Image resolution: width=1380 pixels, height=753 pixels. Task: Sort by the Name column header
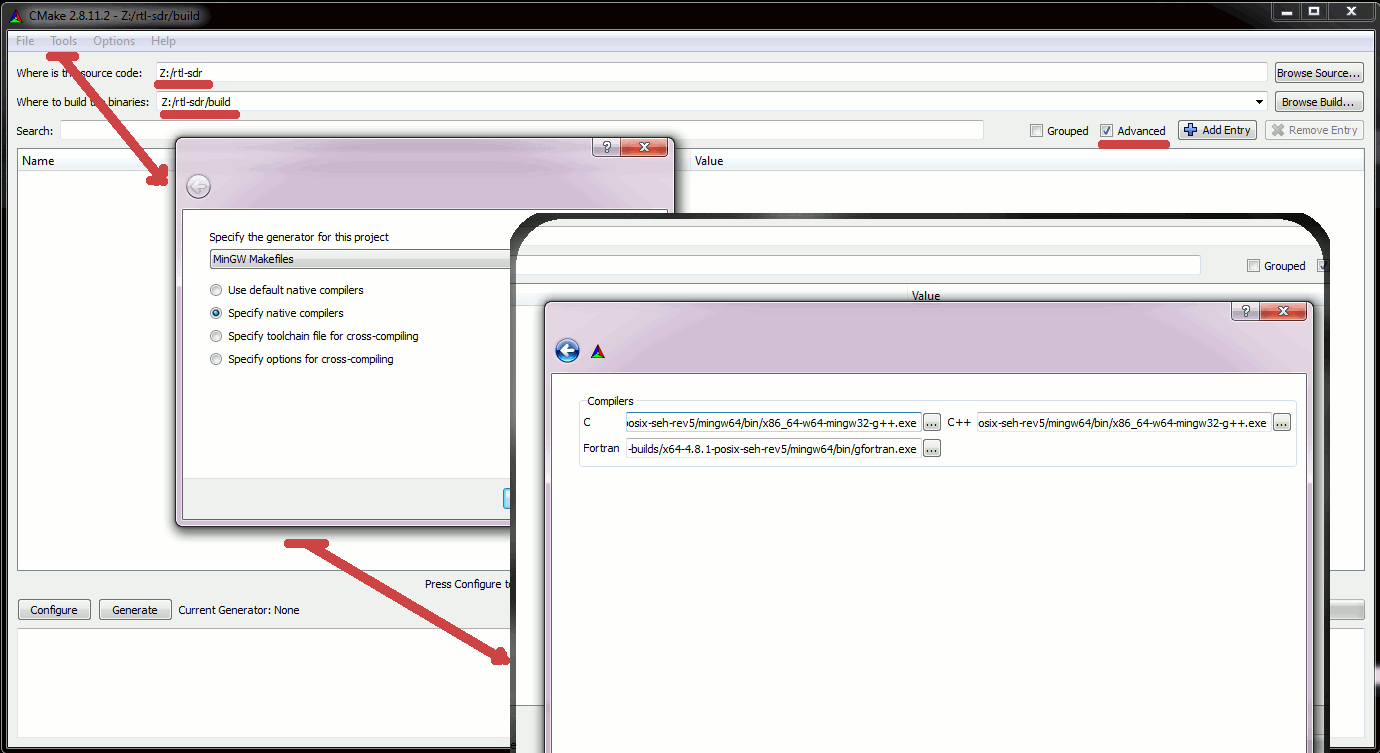point(96,161)
